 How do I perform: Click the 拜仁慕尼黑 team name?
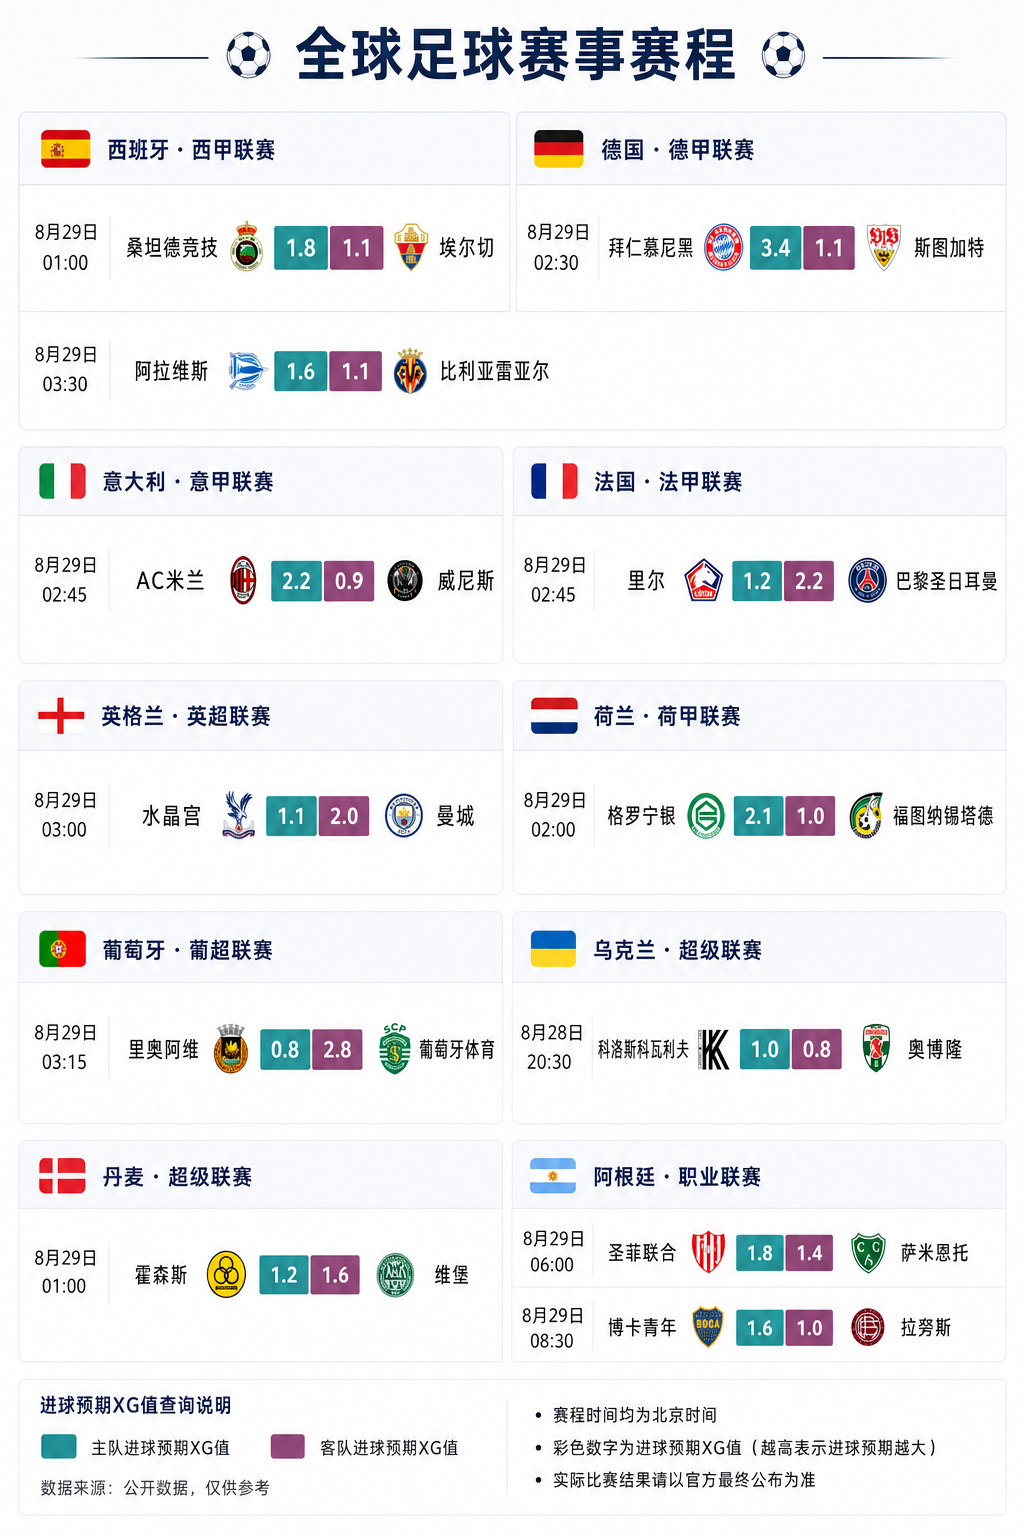click(x=651, y=248)
